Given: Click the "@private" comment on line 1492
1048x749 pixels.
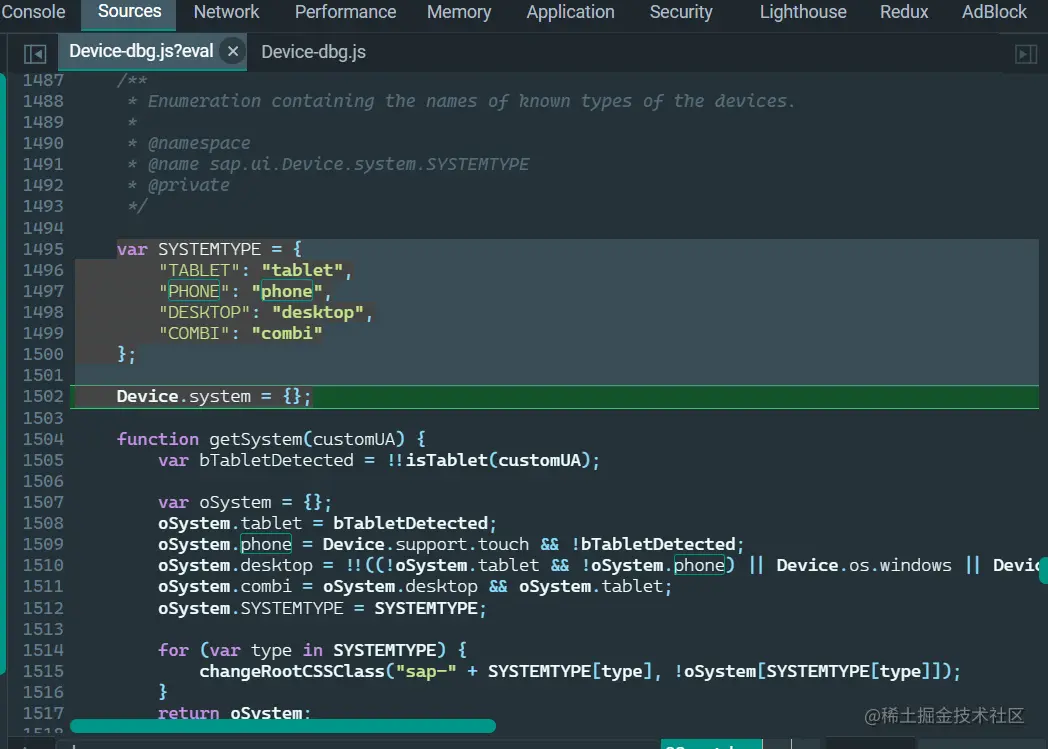Looking at the screenshot, I should pos(188,185).
